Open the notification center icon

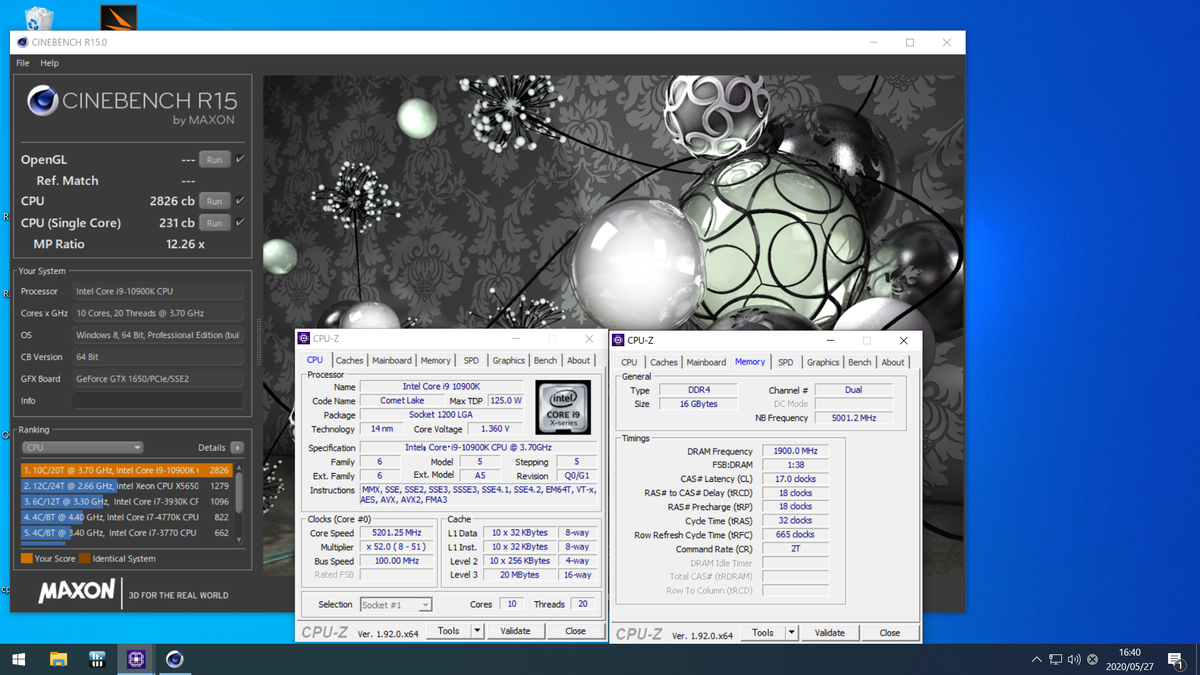point(1176,660)
